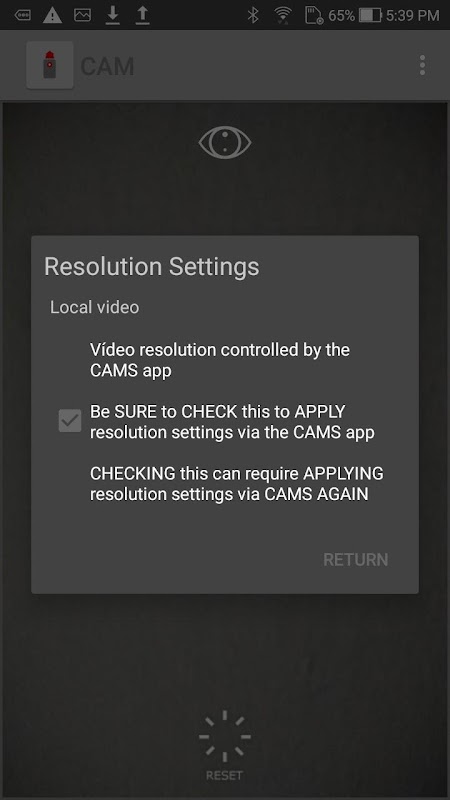Tap the picture notification icon
Viewport: 450px width, 800px height.
[82, 15]
